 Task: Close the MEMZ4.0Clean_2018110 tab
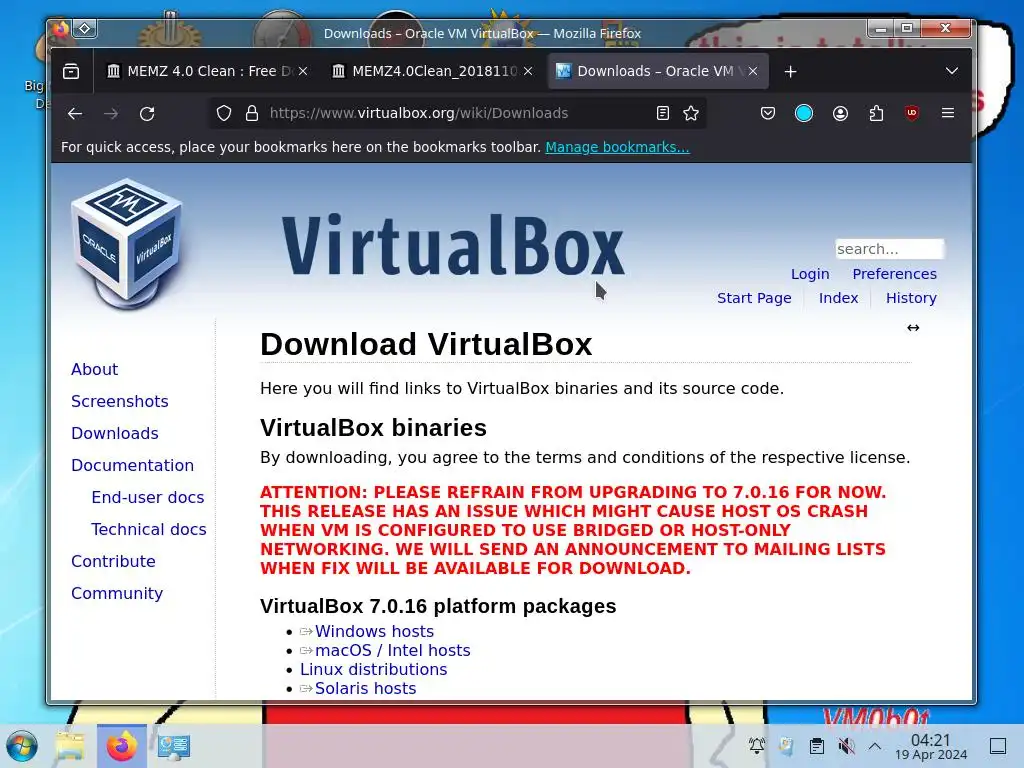pos(528,71)
